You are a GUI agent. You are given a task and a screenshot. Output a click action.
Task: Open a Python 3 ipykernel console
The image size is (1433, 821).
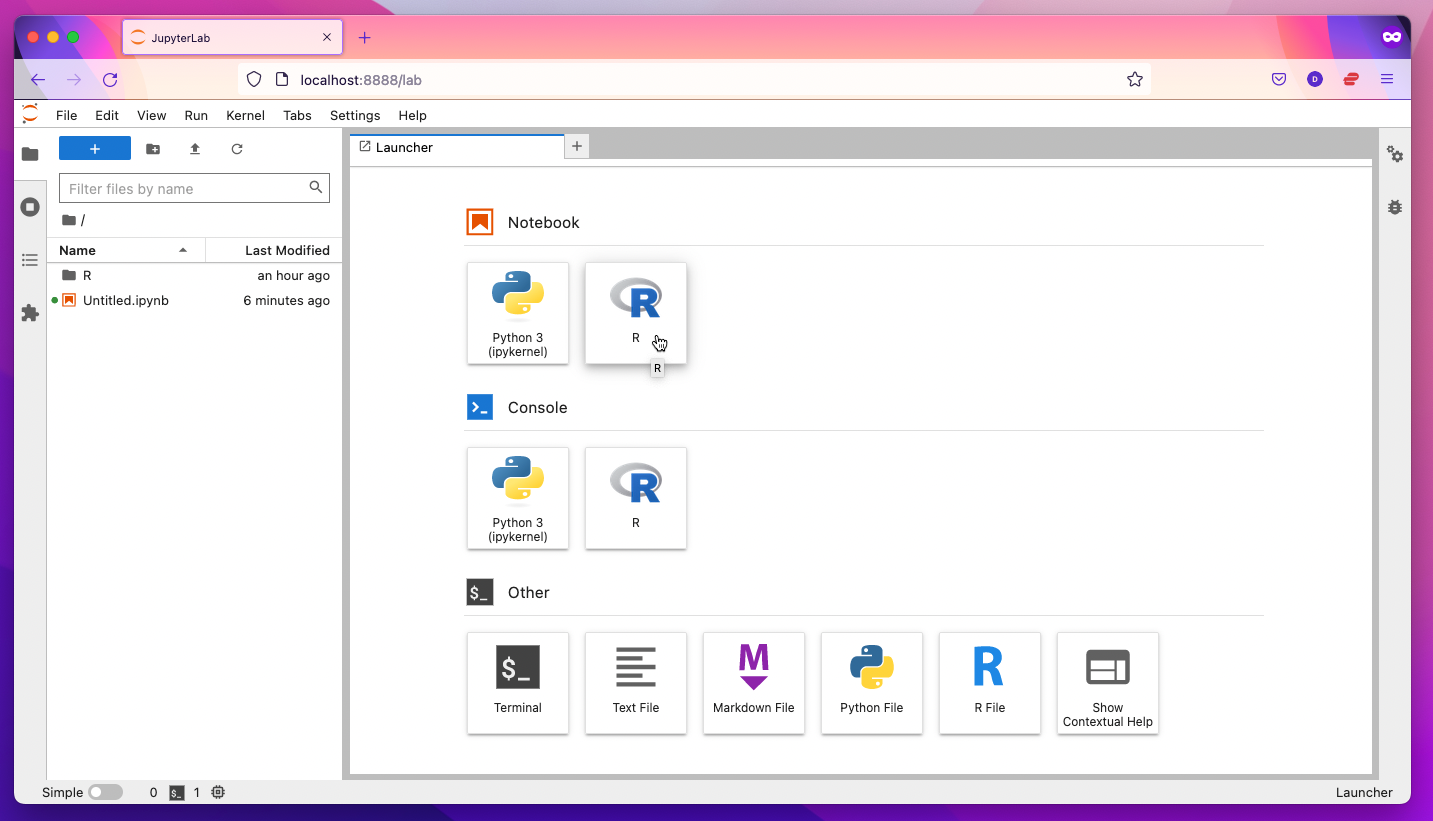click(518, 498)
